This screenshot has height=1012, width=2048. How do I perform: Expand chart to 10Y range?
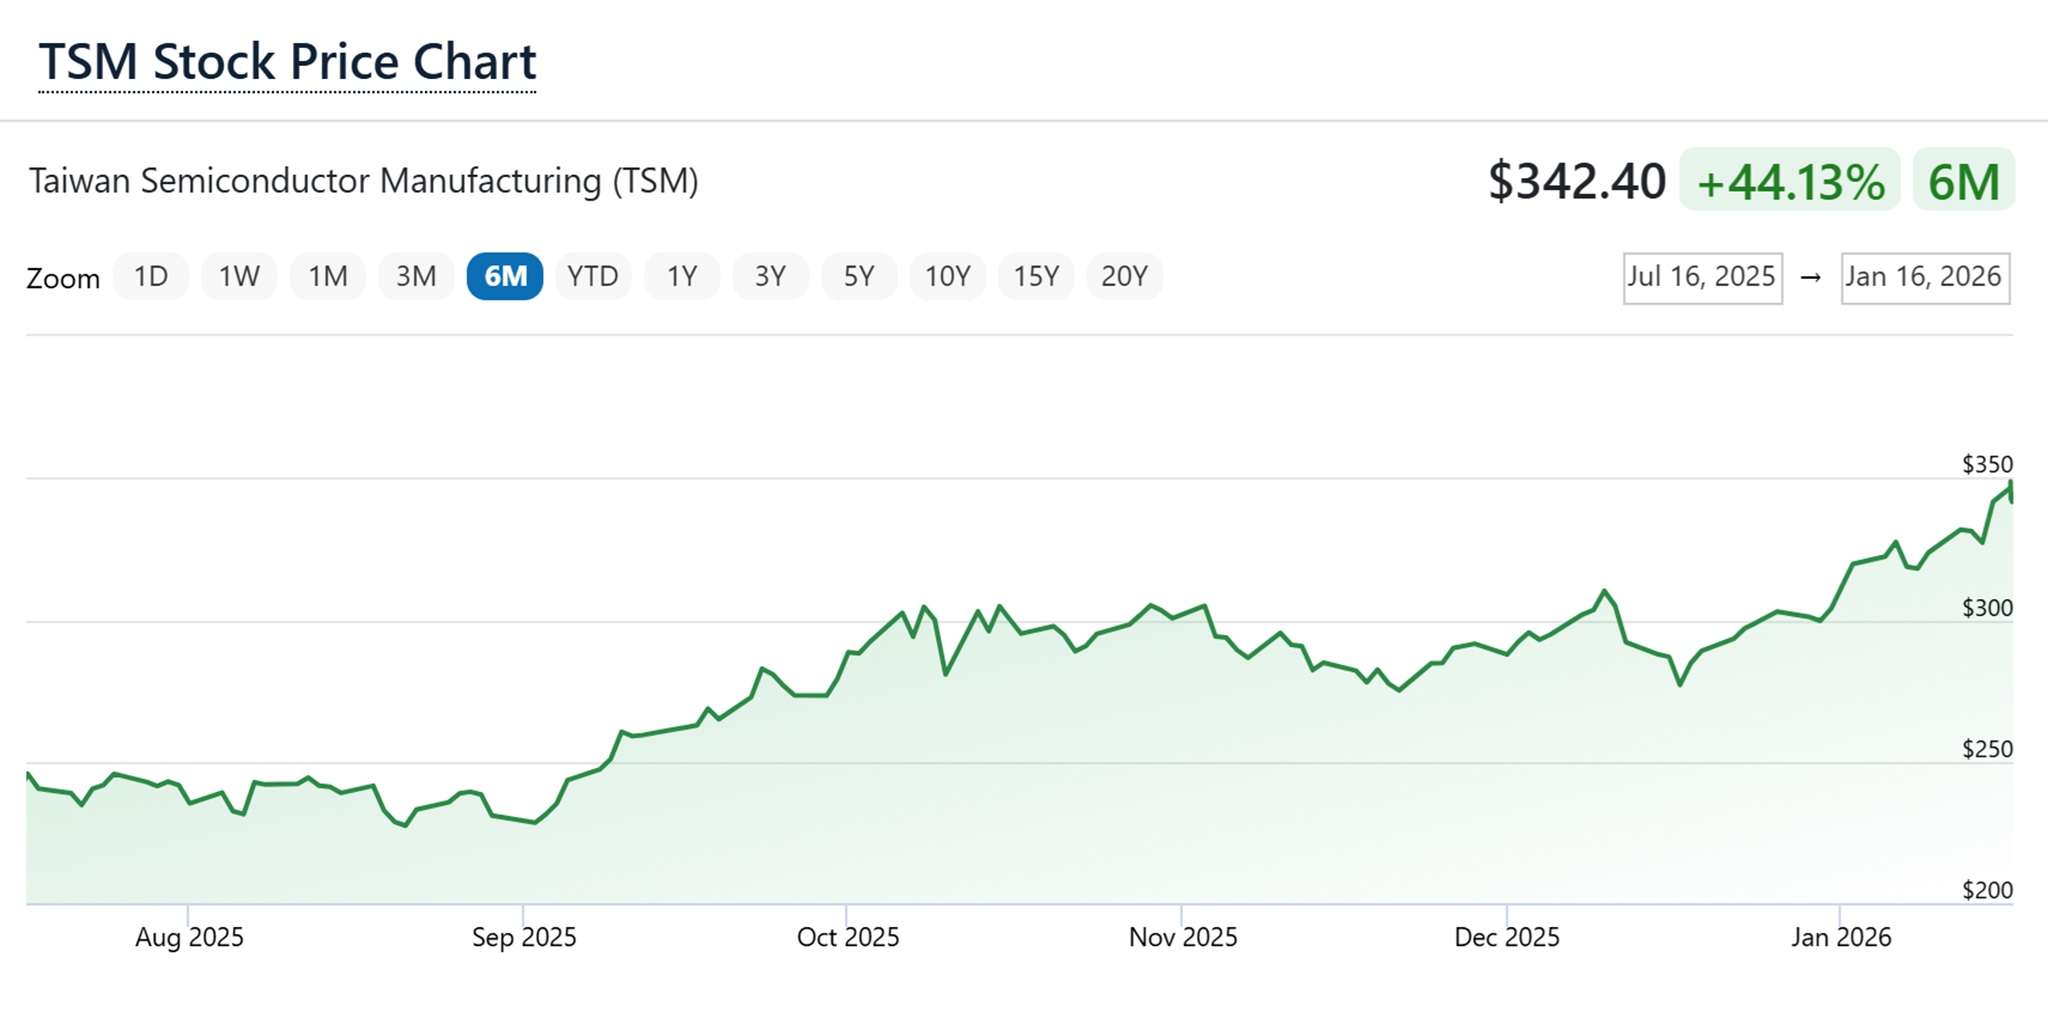(x=947, y=277)
